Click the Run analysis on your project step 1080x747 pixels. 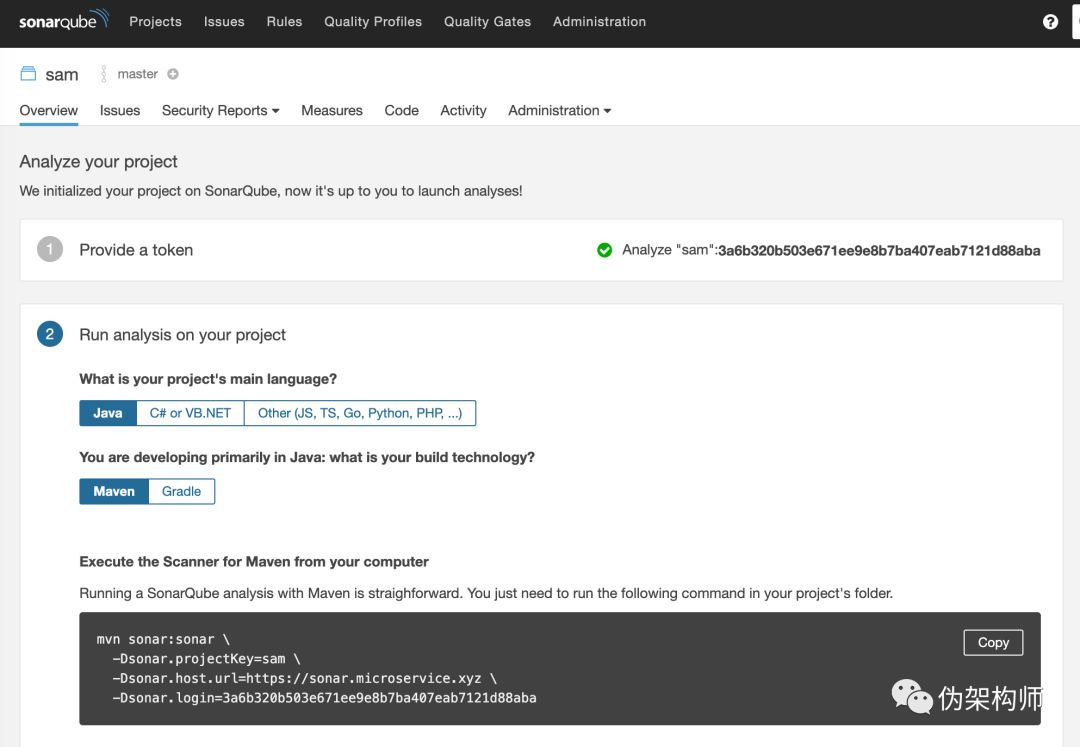tap(182, 335)
